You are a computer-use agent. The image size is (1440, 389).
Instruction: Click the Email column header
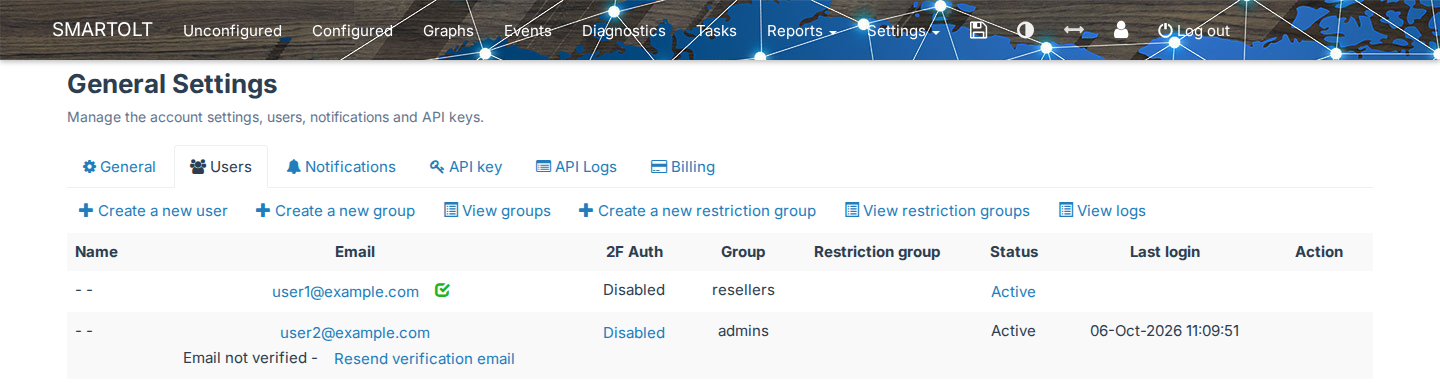pos(355,252)
